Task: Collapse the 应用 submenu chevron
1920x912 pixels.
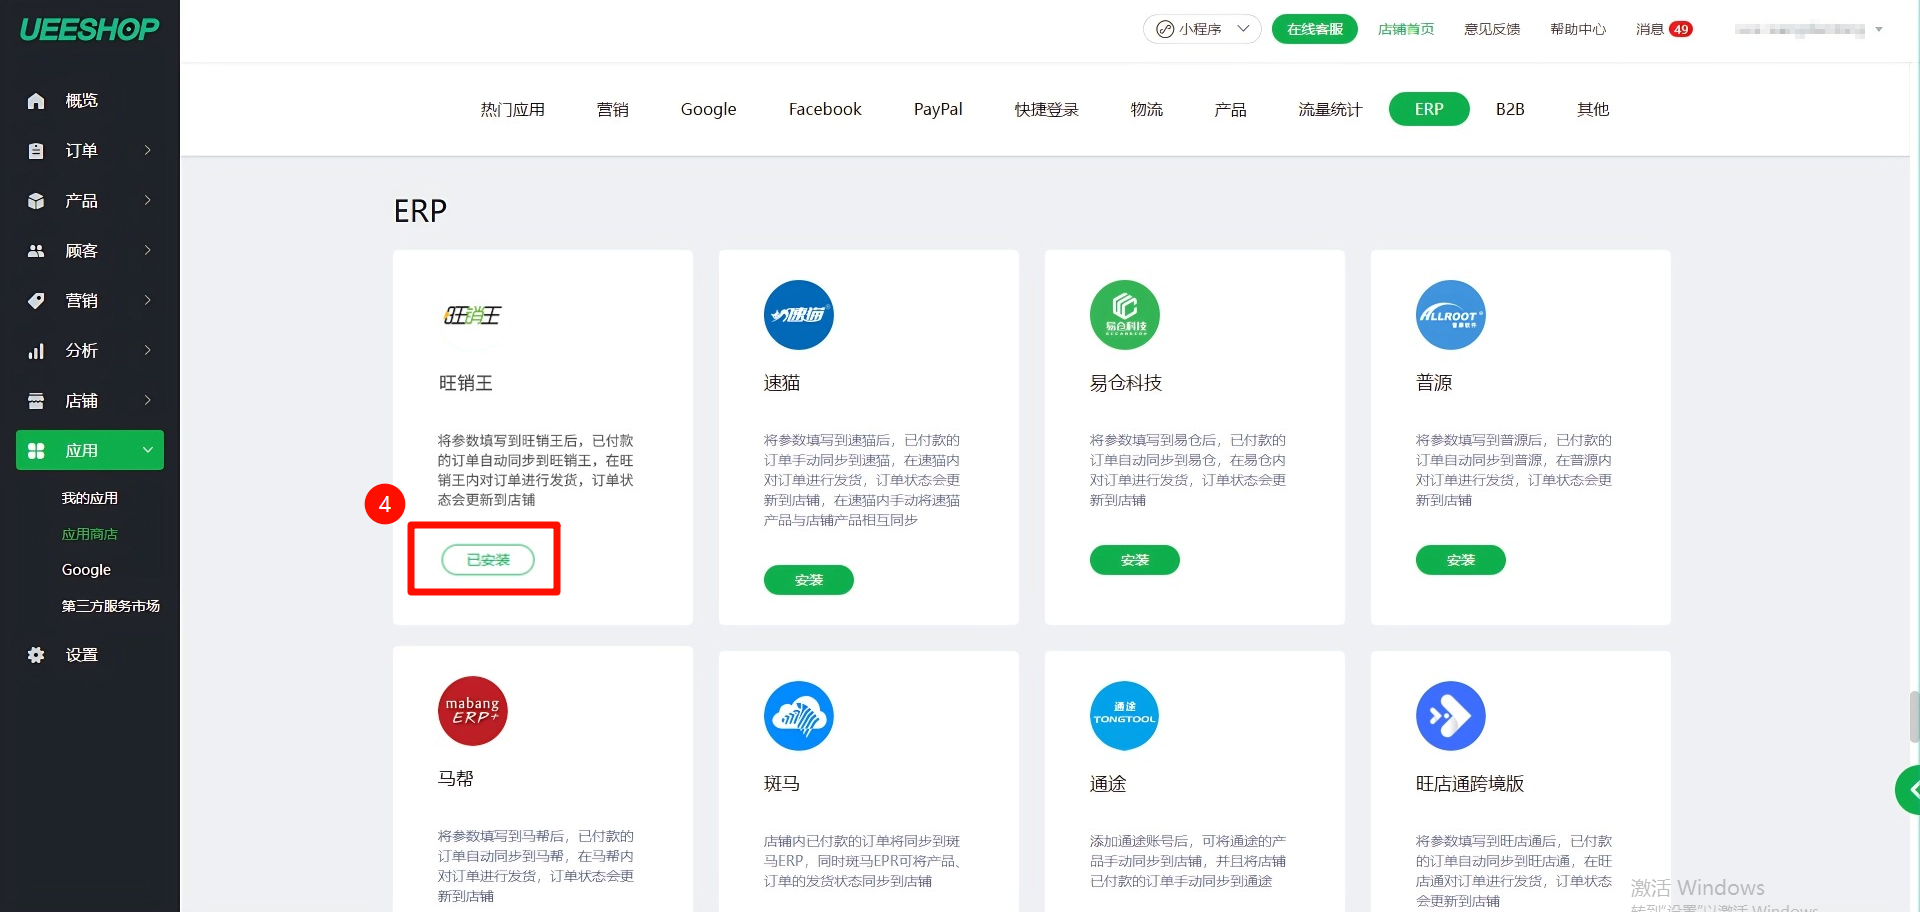Action: click(x=148, y=450)
